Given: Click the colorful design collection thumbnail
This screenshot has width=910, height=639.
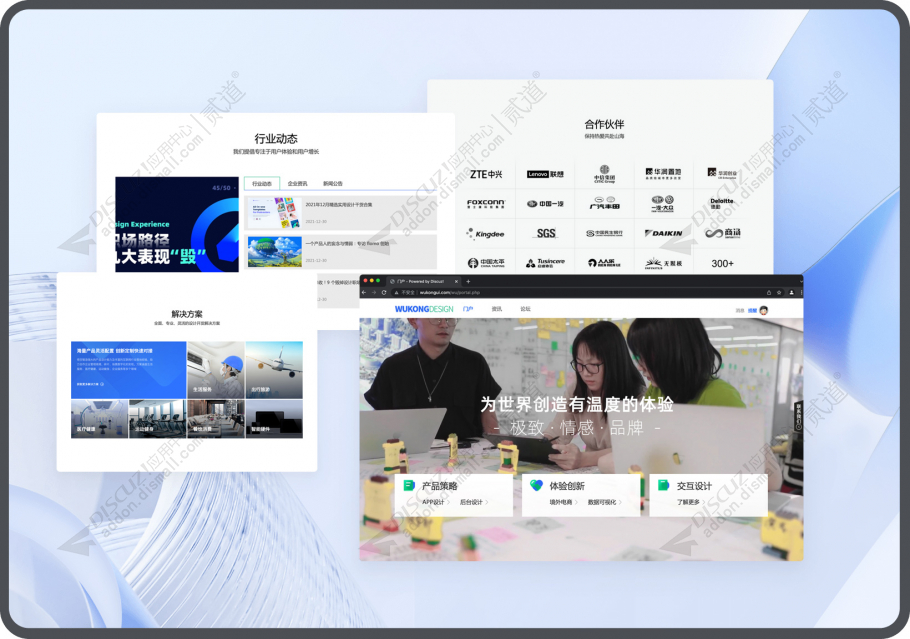Looking at the screenshot, I should tap(275, 213).
